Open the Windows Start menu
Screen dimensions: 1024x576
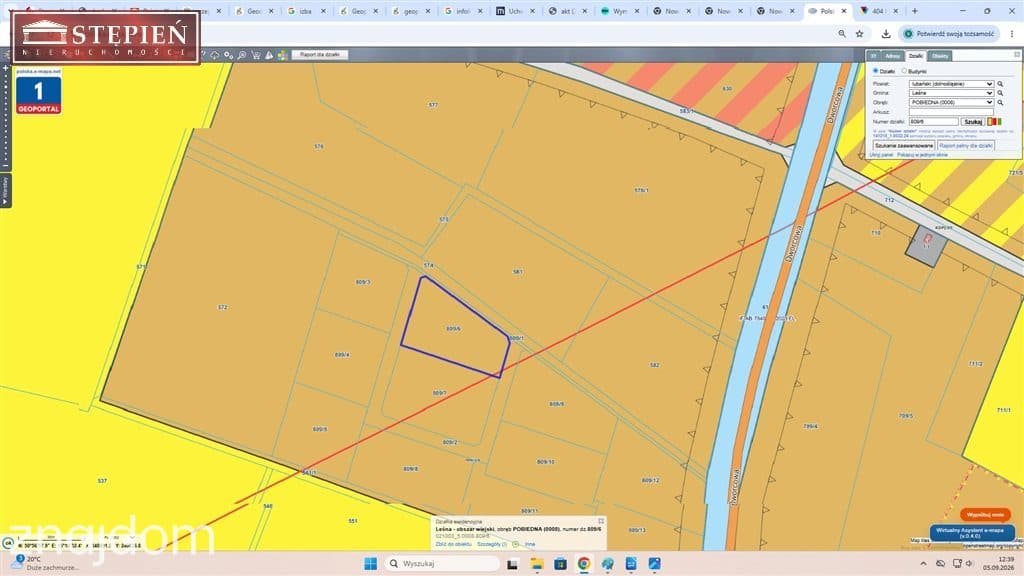click(x=370, y=564)
